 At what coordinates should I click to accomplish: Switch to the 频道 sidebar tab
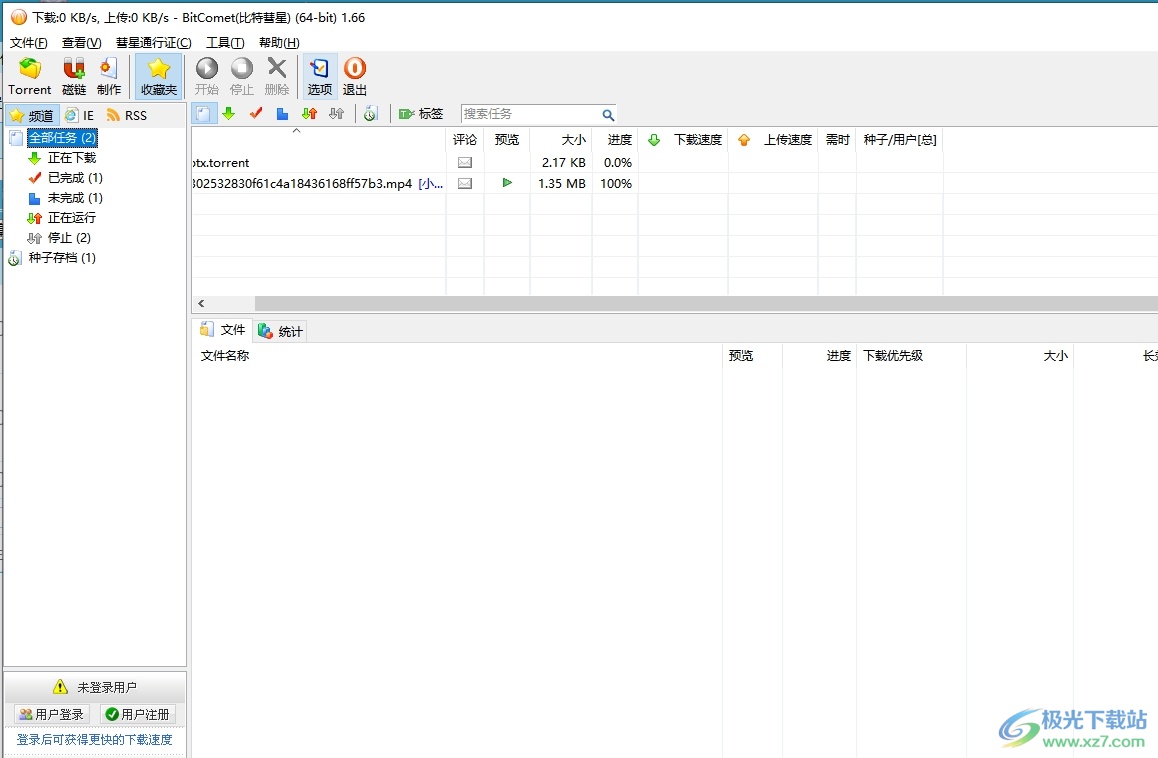[32, 115]
